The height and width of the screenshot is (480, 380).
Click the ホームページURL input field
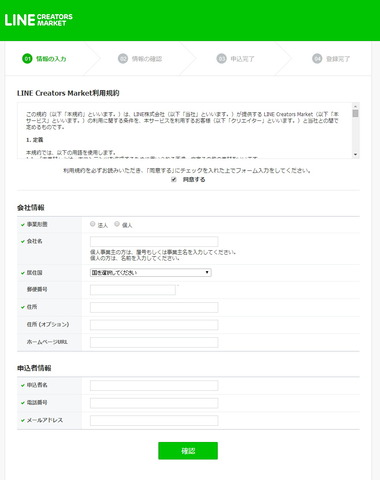pos(154,342)
